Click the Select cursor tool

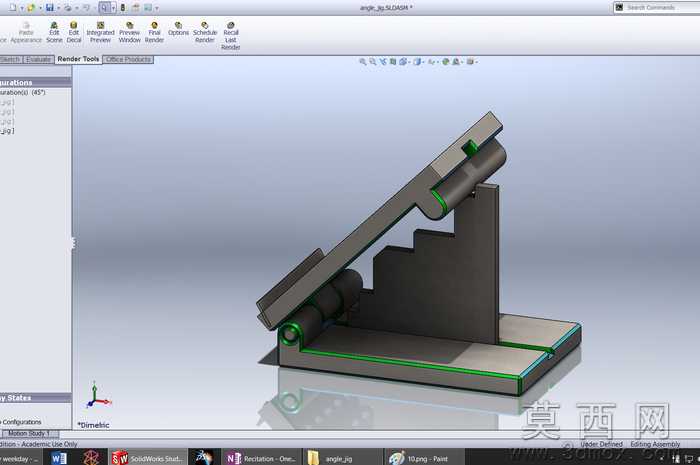coord(104,8)
